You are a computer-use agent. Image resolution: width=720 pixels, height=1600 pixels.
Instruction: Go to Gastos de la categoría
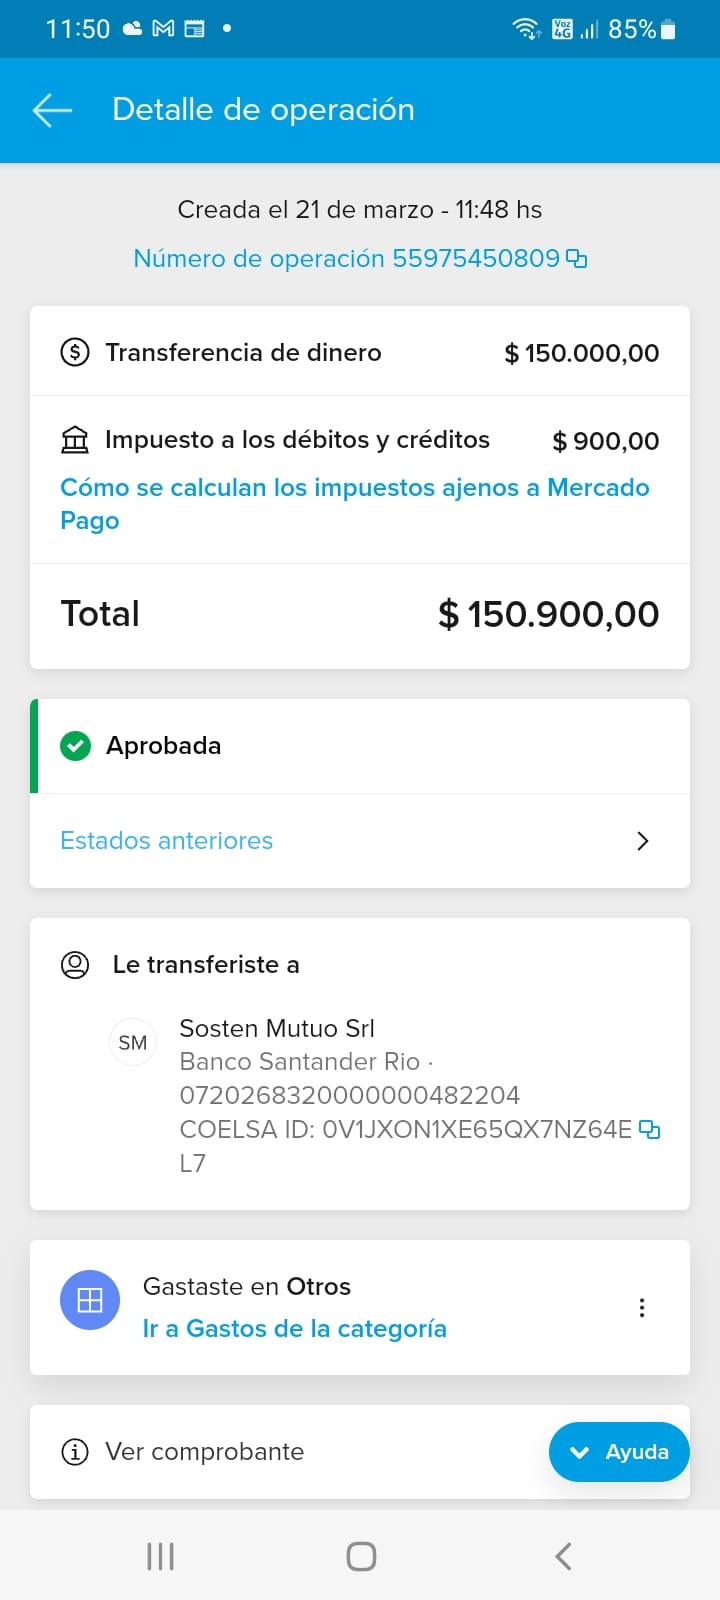point(294,1329)
